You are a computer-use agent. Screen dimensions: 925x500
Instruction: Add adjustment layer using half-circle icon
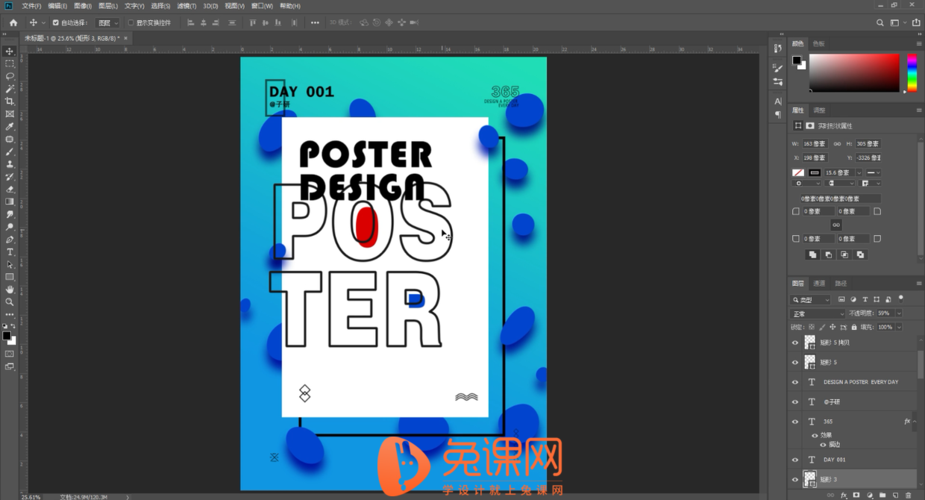(870, 495)
